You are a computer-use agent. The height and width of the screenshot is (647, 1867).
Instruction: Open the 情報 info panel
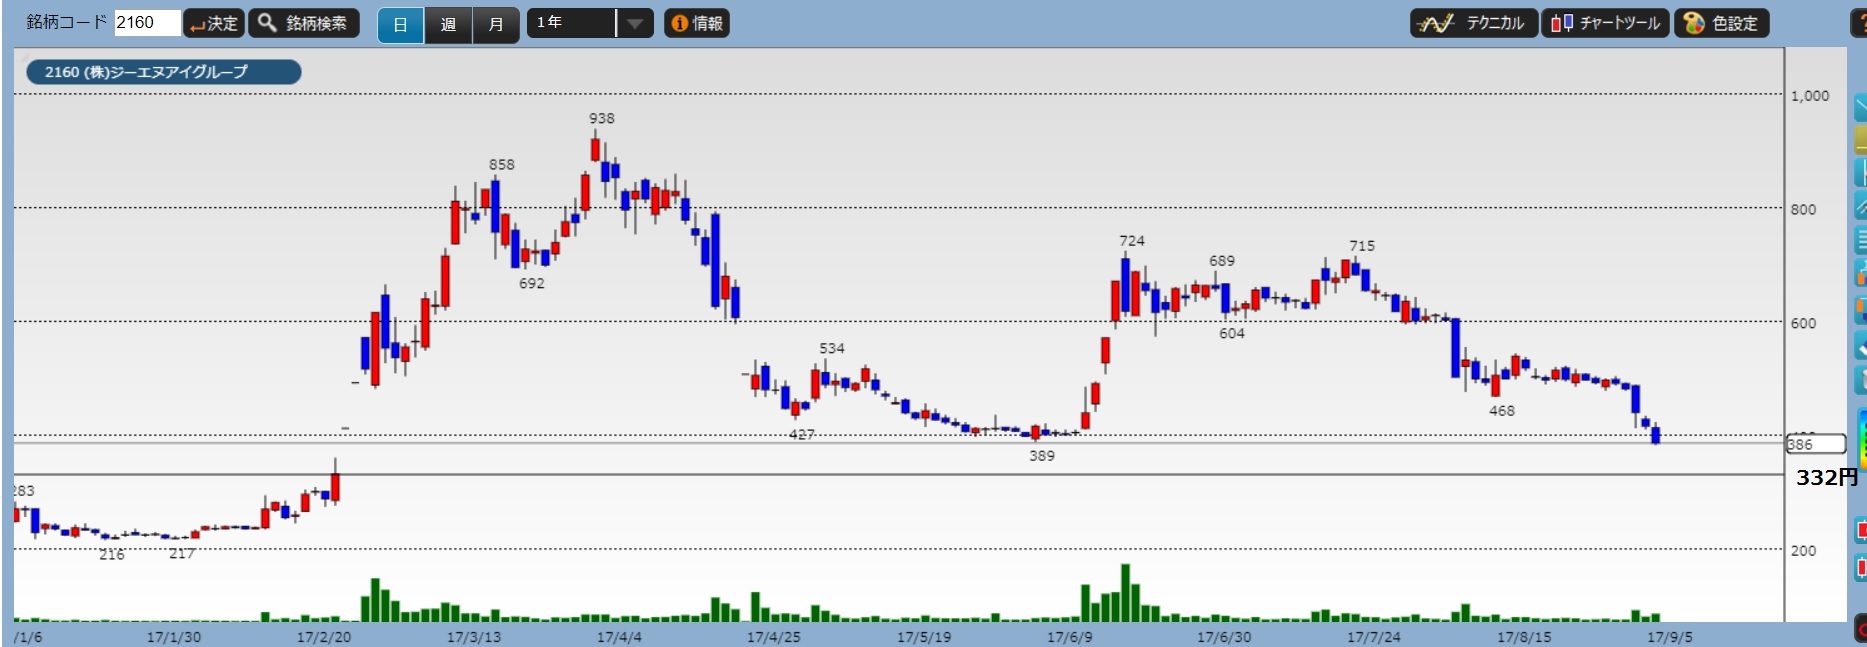[697, 23]
